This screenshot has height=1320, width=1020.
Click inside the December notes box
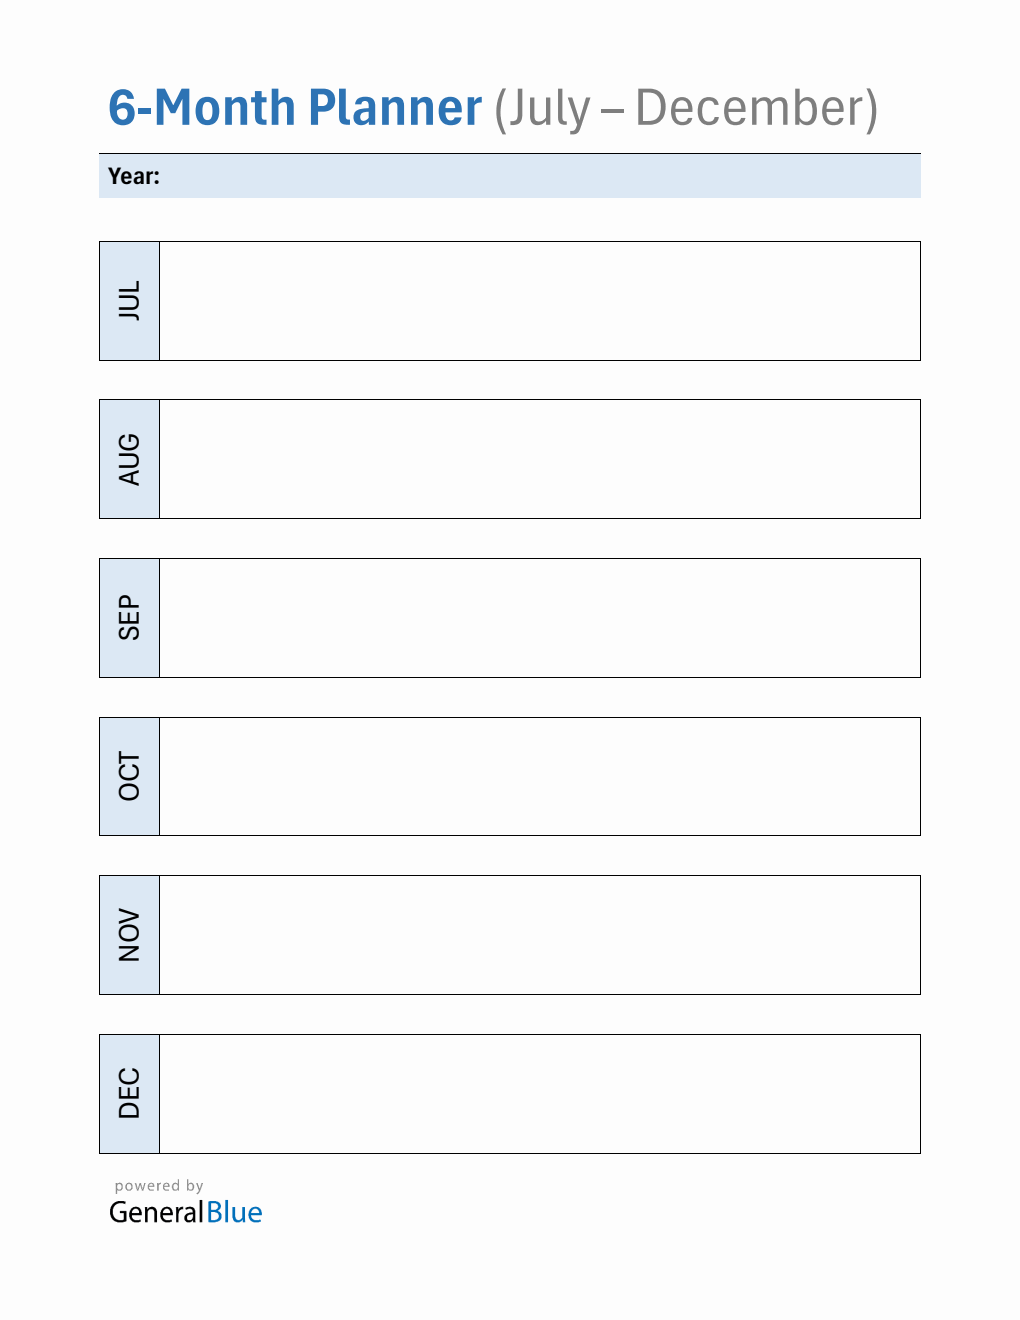point(540,1094)
